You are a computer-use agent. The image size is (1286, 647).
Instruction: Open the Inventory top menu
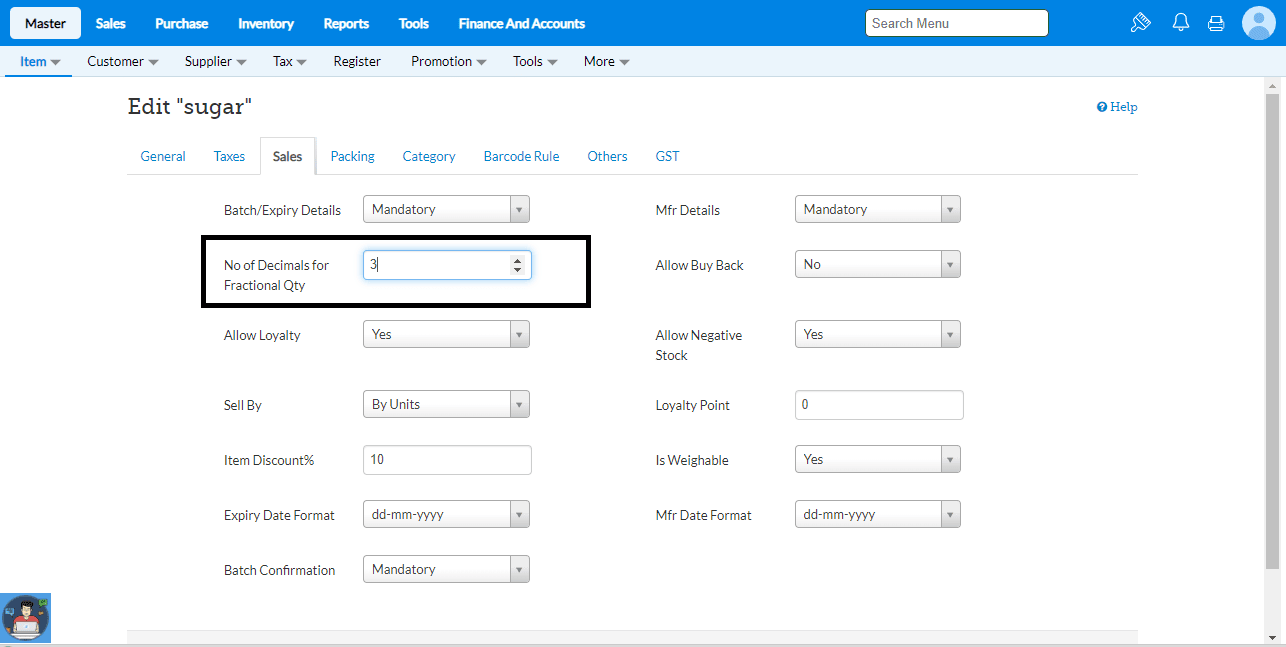266,23
